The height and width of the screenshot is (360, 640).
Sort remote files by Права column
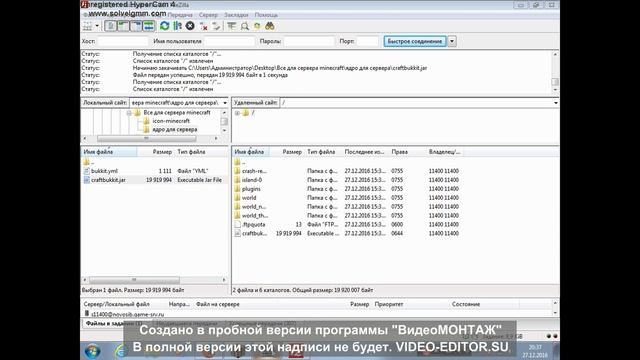[407, 152]
